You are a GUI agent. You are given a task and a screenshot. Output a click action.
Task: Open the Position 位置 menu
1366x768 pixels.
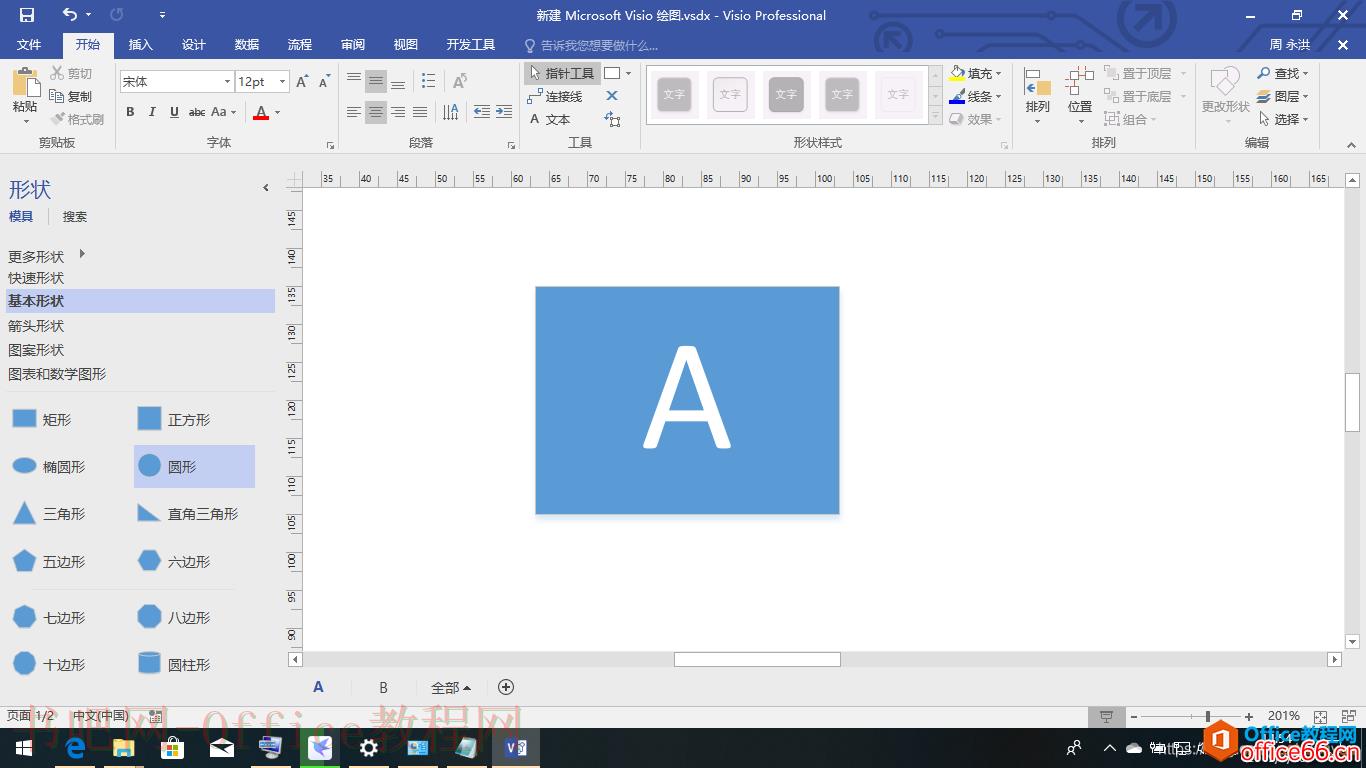pyautogui.click(x=1080, y=96)
